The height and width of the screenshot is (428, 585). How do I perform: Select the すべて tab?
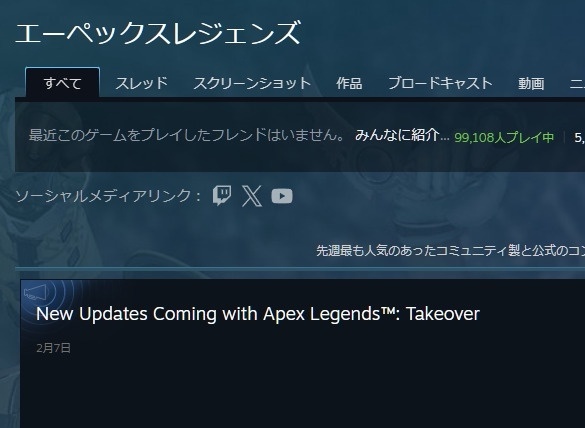[x=62, y=83]
